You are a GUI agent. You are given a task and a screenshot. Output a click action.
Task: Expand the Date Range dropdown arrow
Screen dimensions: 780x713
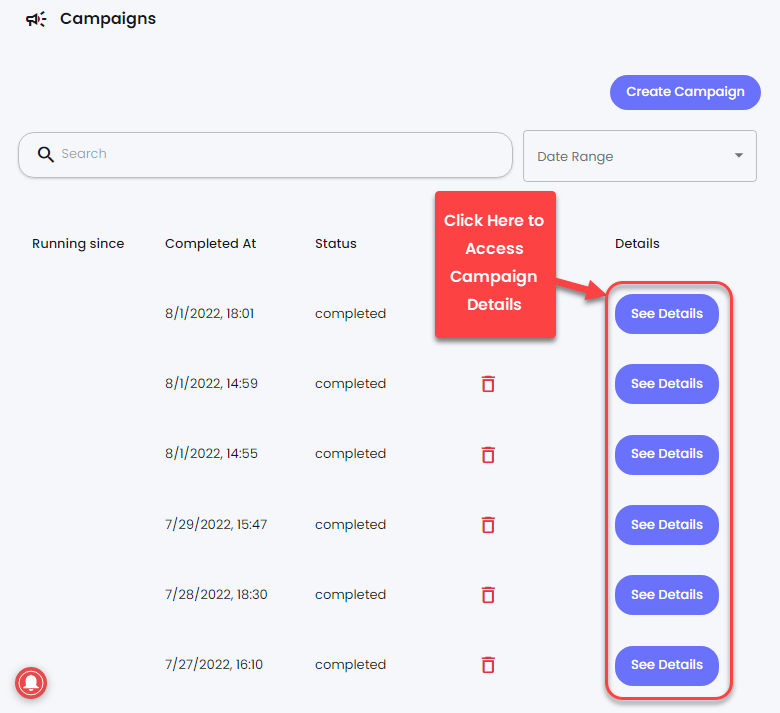tap(739, 156)
